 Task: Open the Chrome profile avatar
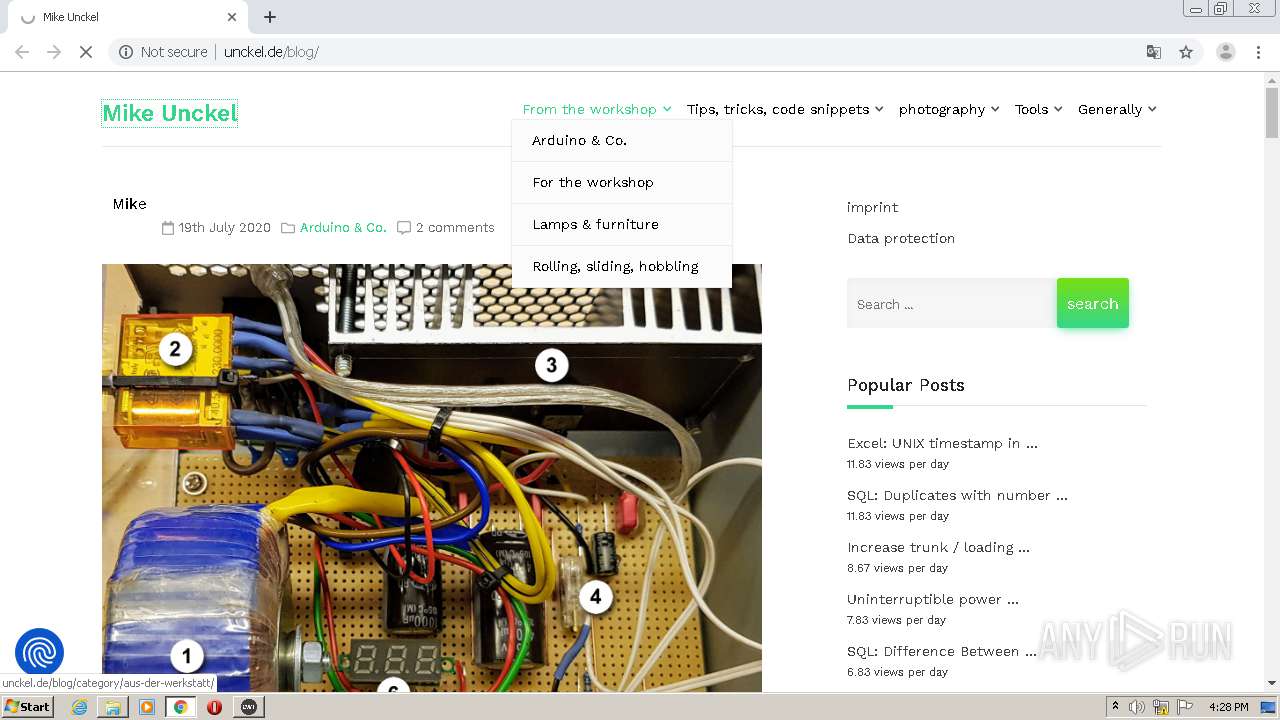click(x=1226, y=52)
